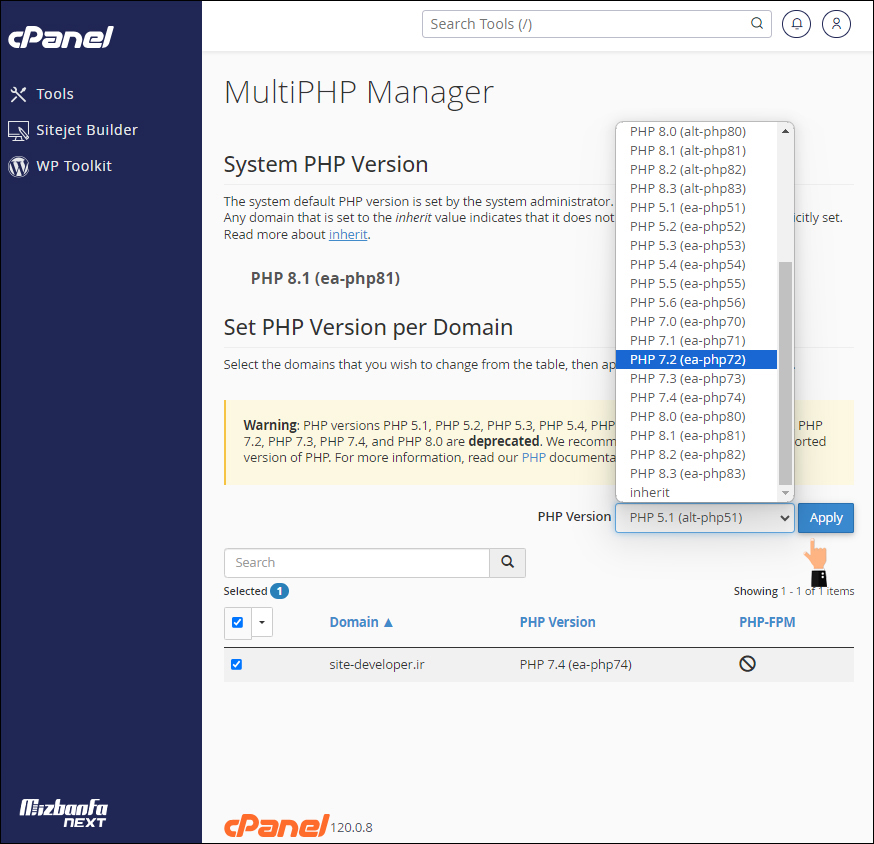874x844 pixels.
Task: Click the cPanel footer logo
Action: [276, 826]
